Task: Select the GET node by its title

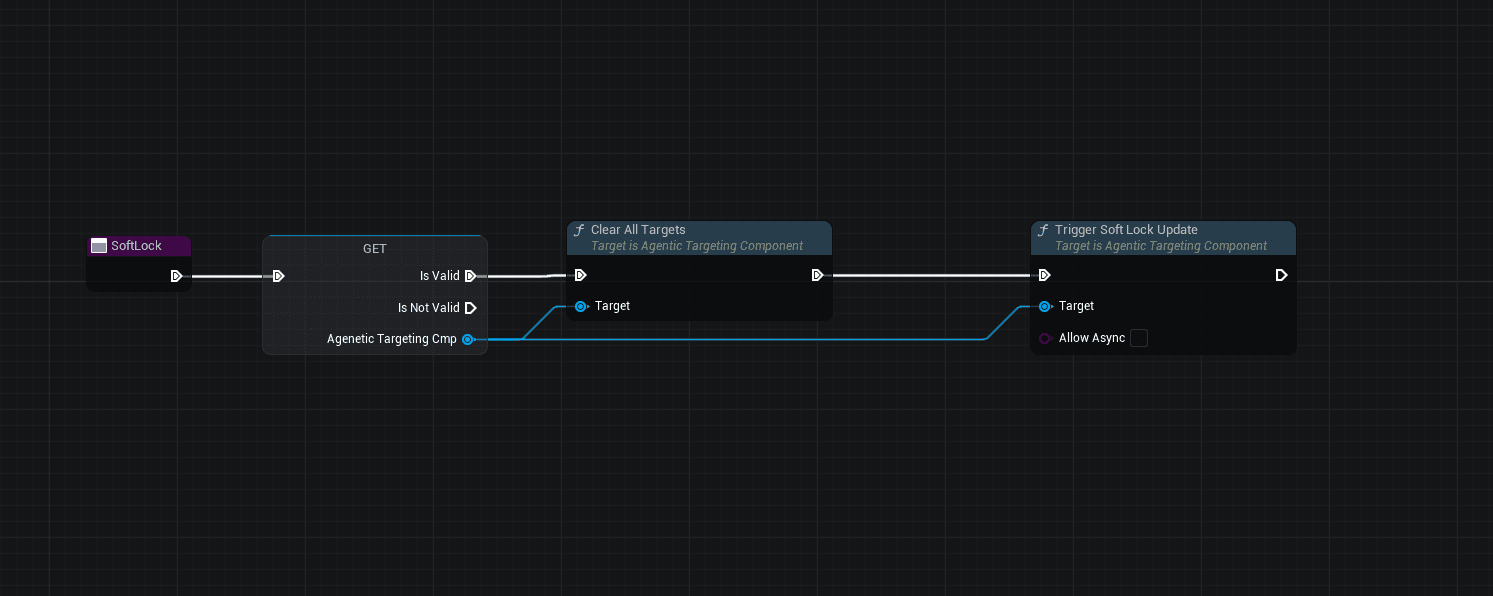Action: coord(374,248)
